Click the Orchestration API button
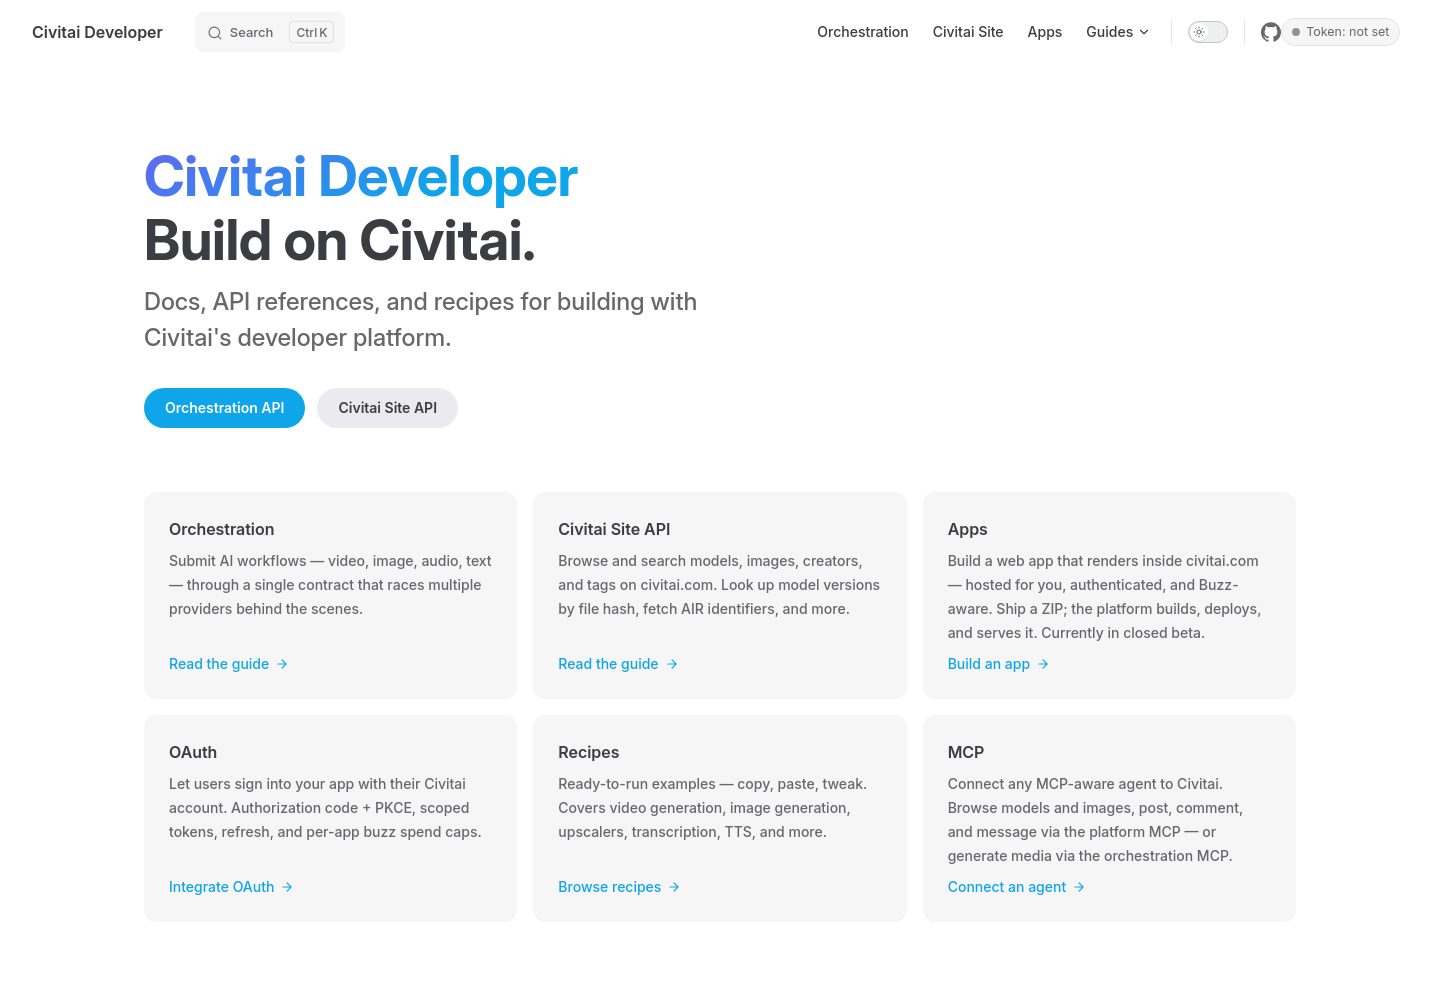The width and height of the screenshot is (1440, 1000). click(224, 408)
